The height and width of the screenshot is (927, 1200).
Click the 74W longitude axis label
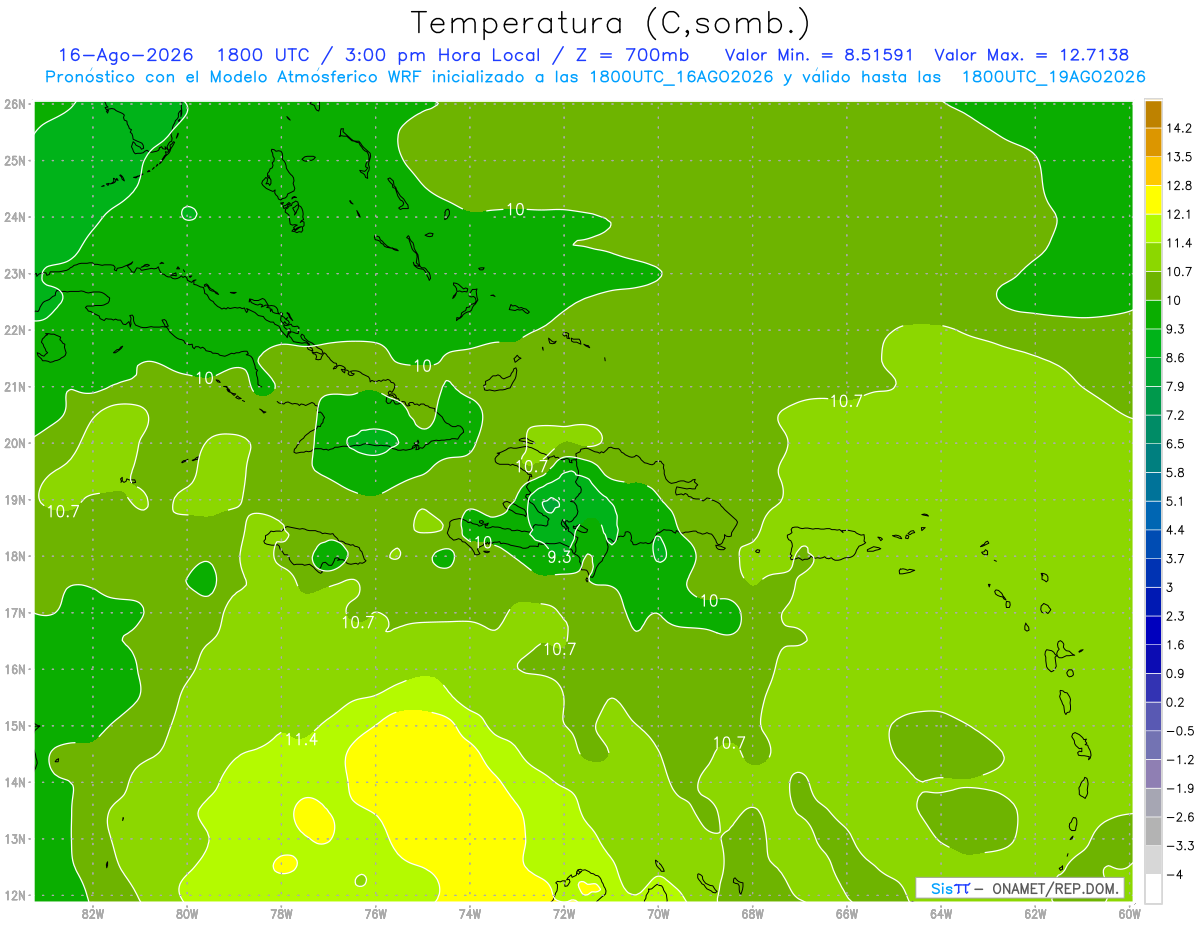(x=470, y=913)
